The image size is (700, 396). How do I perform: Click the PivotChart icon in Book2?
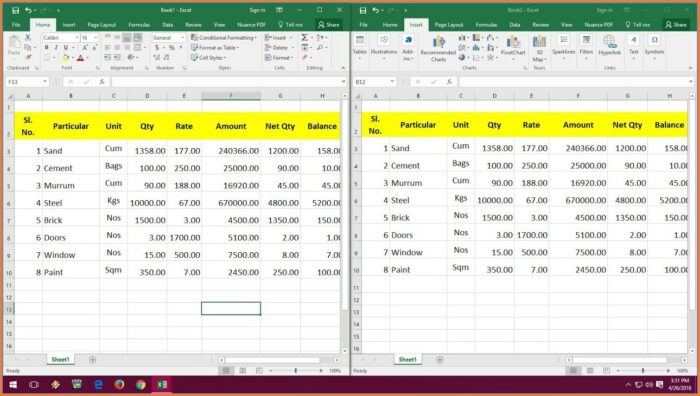coord(513,46)
